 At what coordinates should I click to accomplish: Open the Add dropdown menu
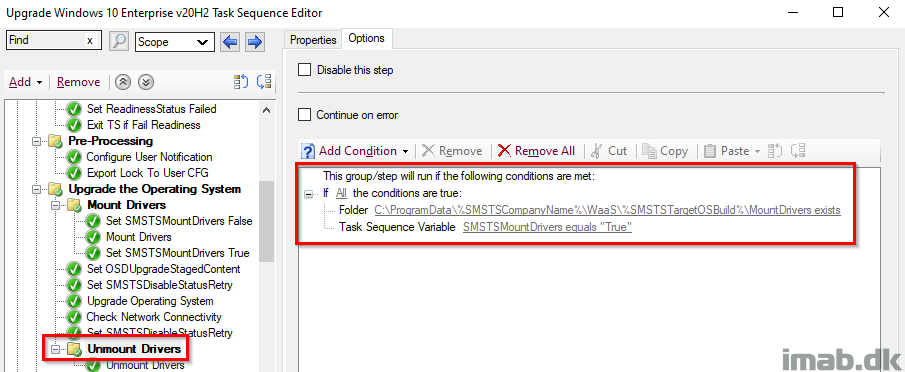26,82
